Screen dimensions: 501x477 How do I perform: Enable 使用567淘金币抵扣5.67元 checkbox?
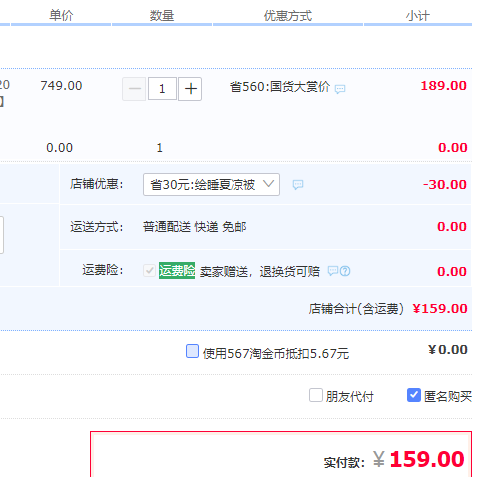192,351
